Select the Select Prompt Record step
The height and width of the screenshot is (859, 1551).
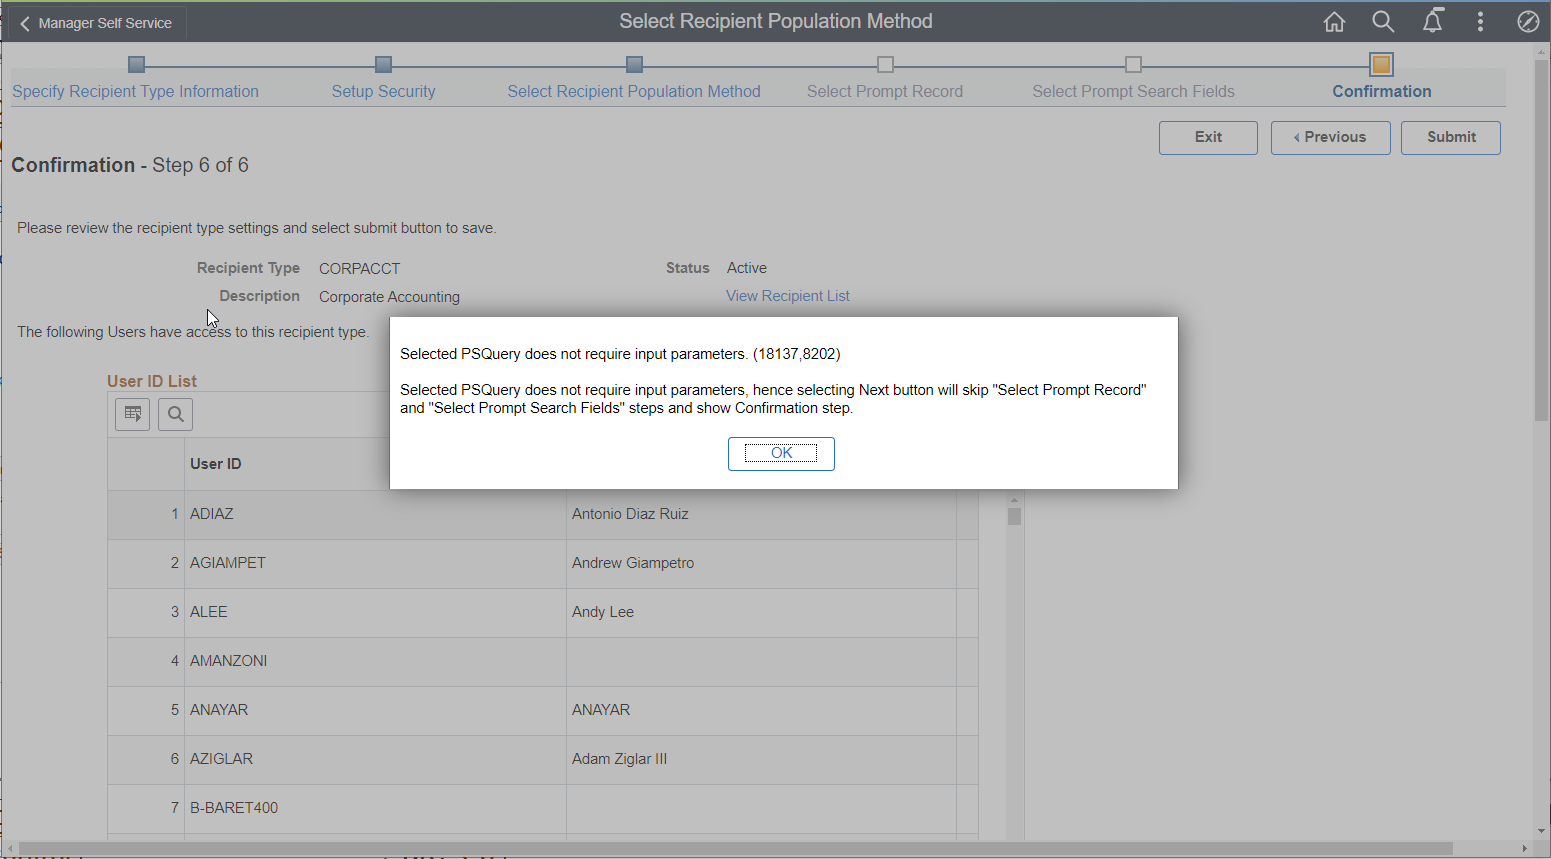(885, 91)
